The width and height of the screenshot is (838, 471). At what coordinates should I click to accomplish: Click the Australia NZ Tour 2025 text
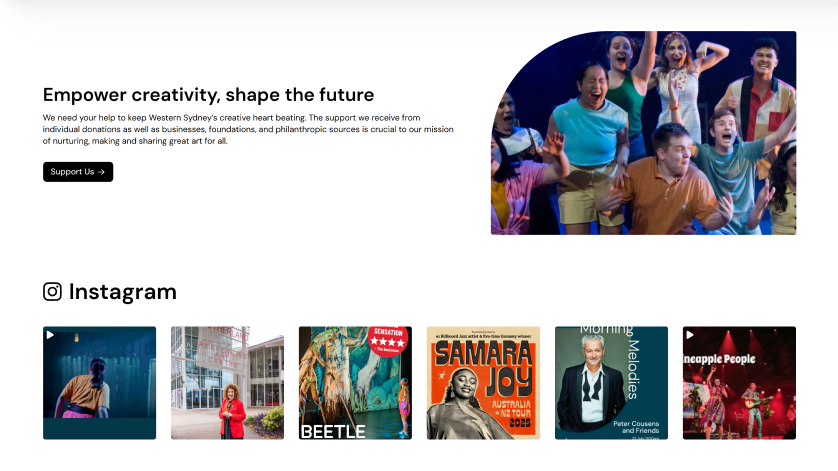[512, 413]
